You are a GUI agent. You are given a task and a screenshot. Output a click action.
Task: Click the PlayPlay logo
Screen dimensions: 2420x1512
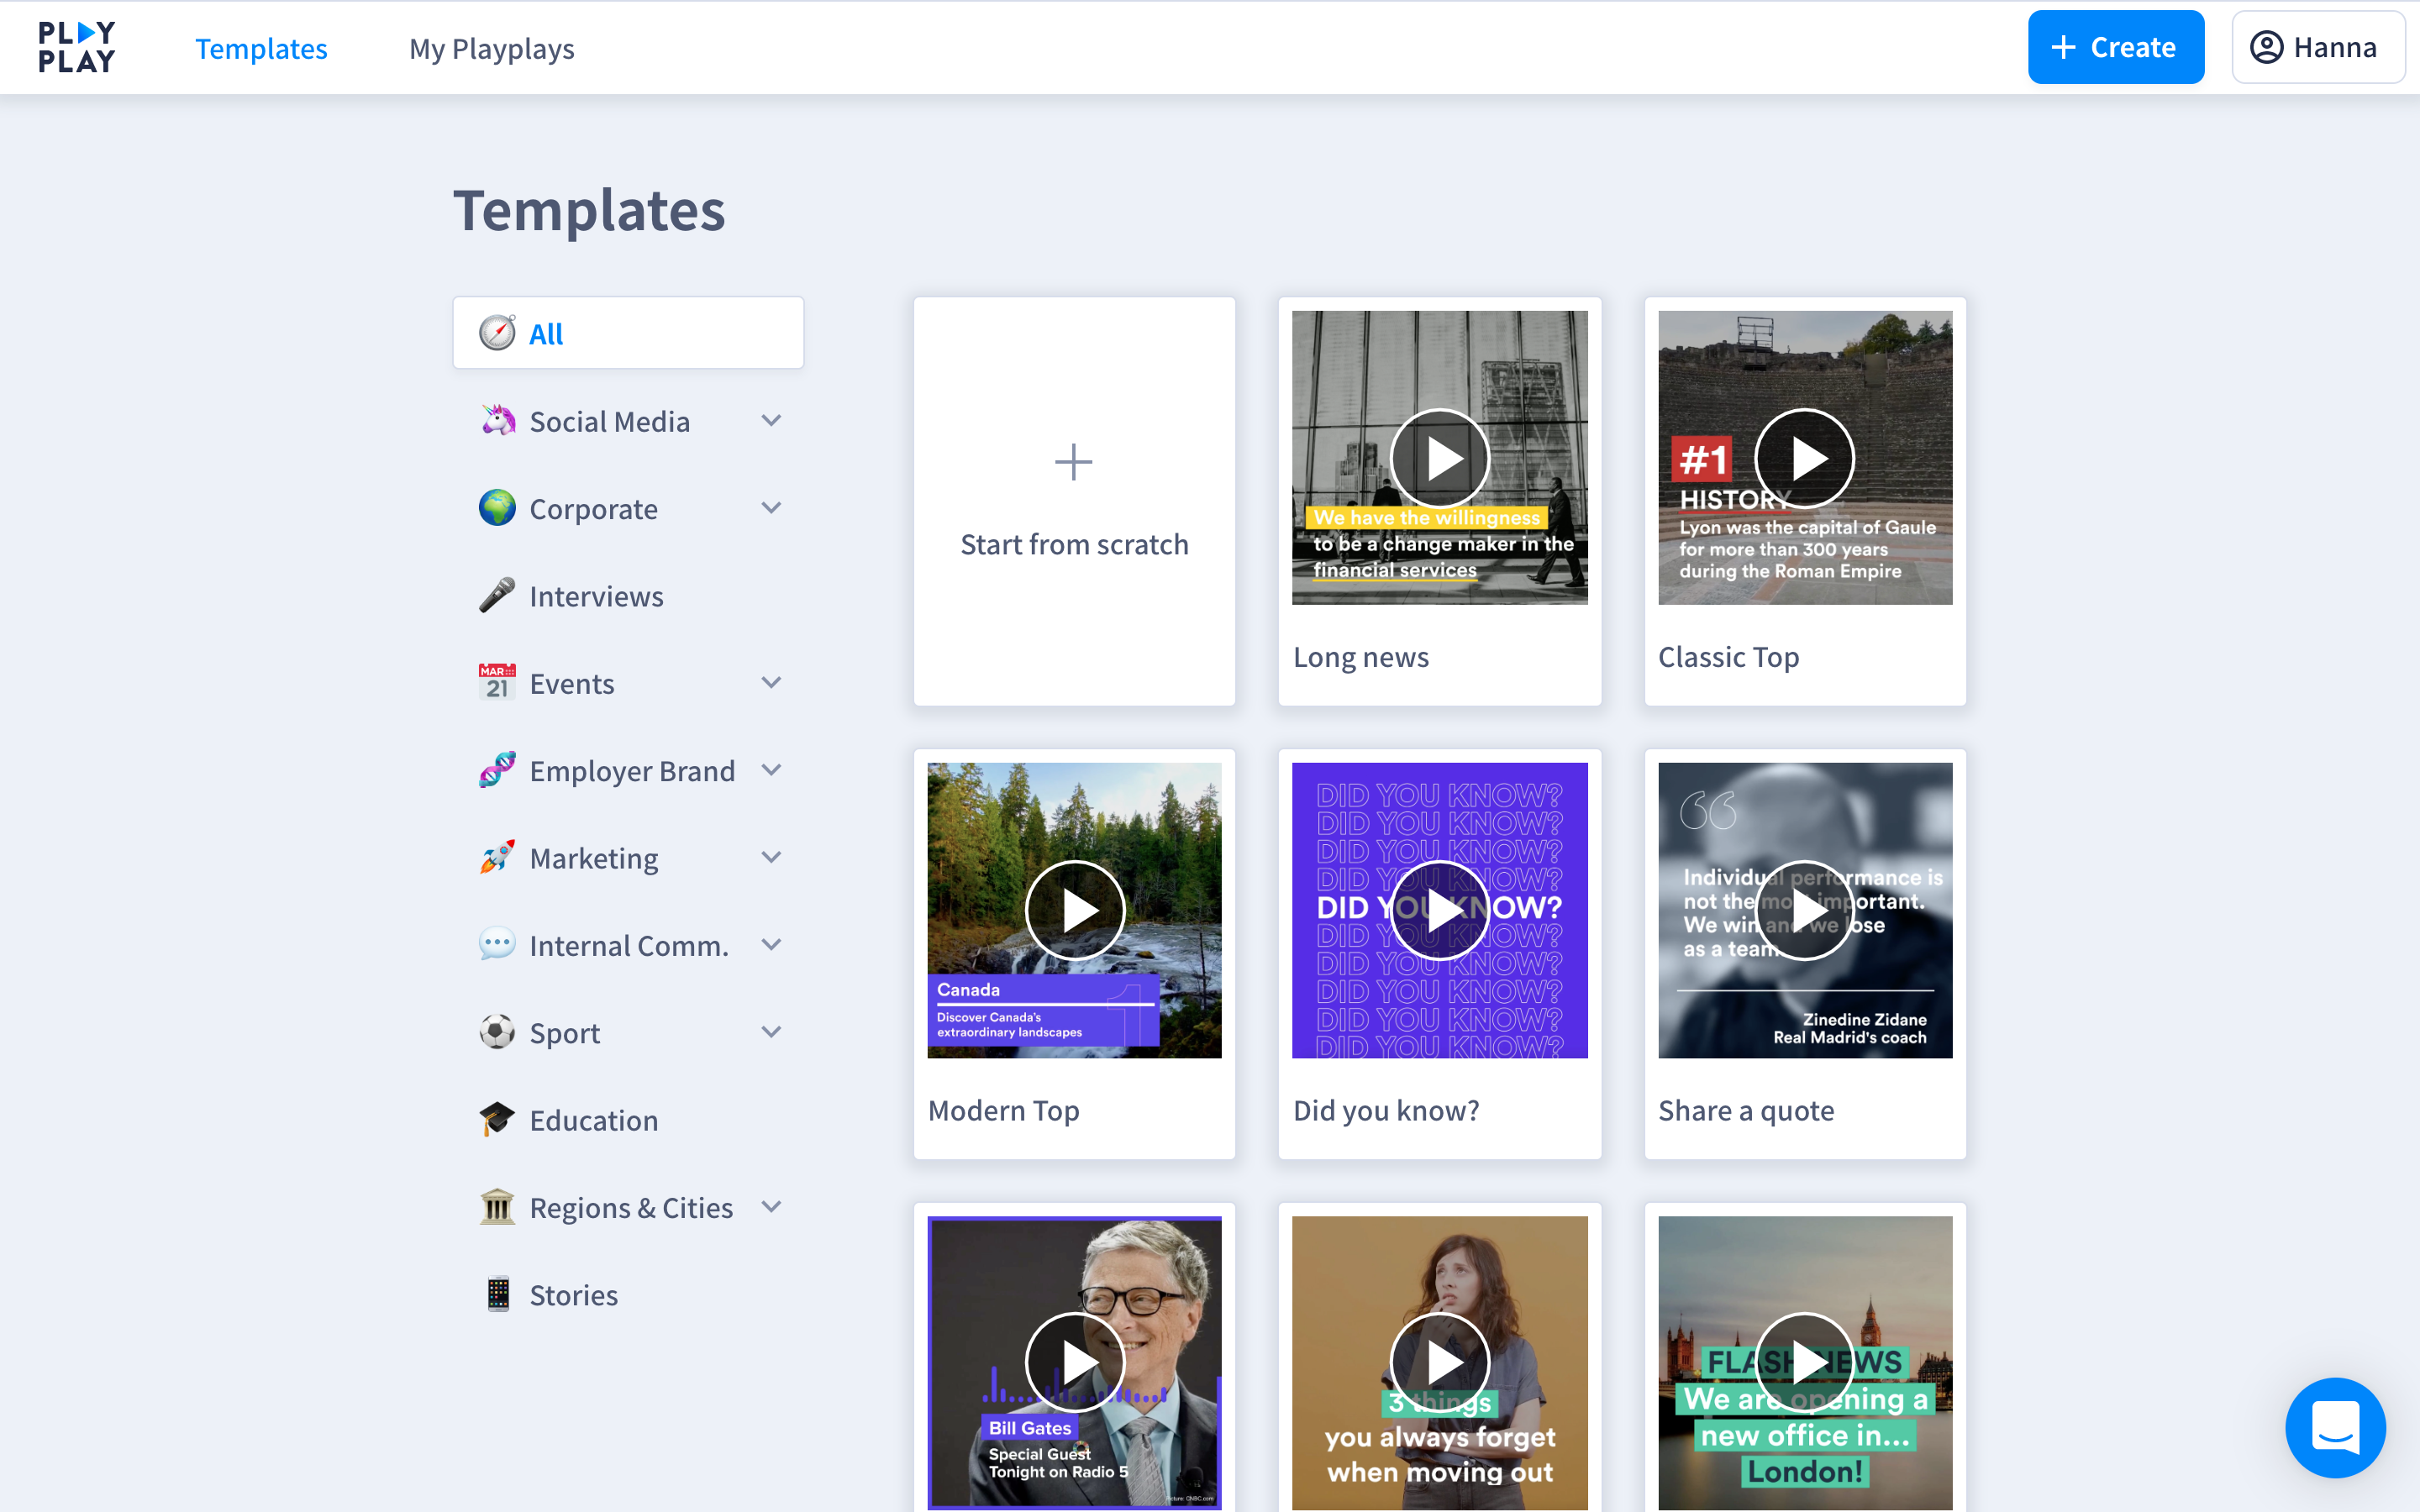(x=77, y=47)
